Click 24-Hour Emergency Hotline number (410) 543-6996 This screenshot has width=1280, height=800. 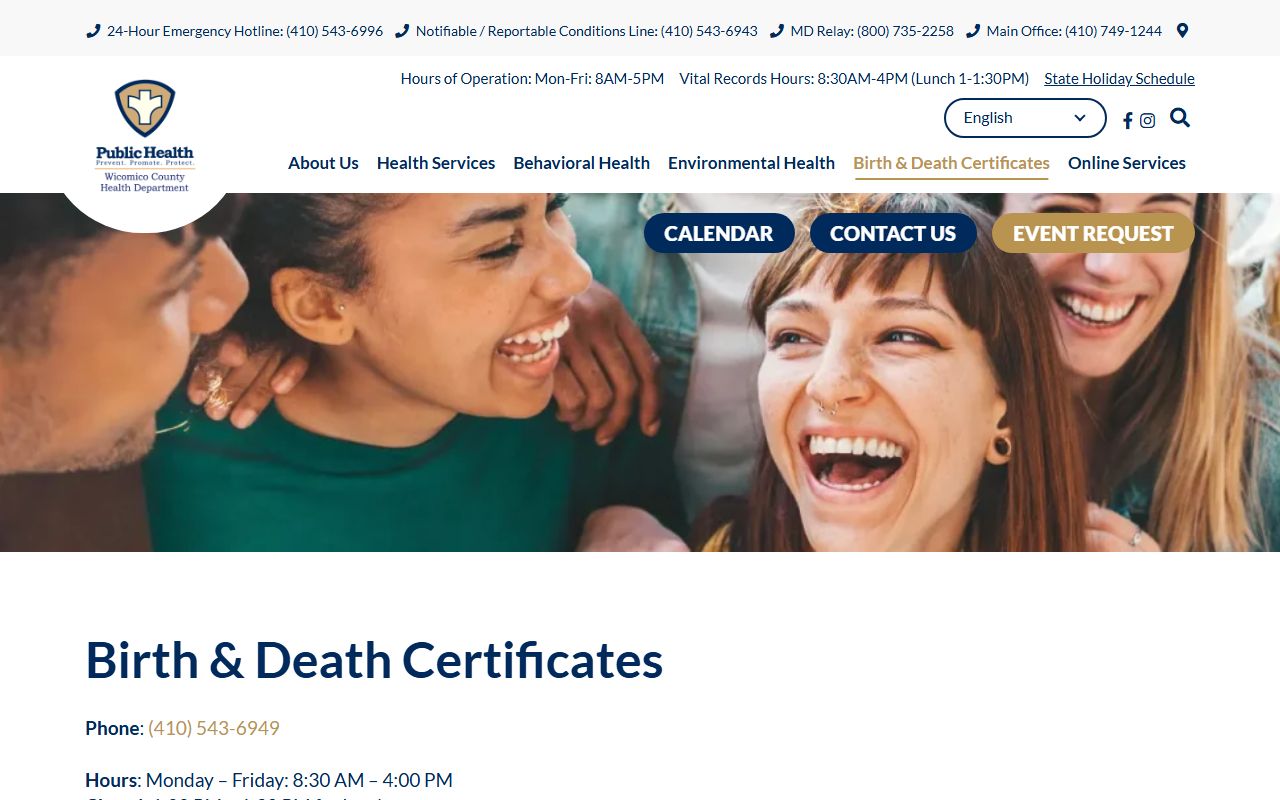[x=334, y=31]
